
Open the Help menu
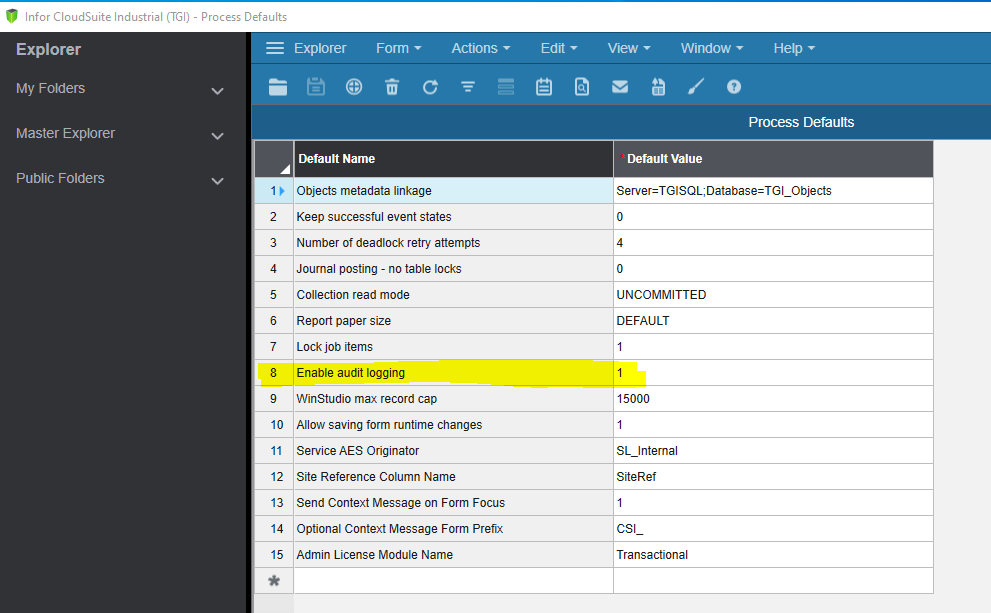pos(794,48)
